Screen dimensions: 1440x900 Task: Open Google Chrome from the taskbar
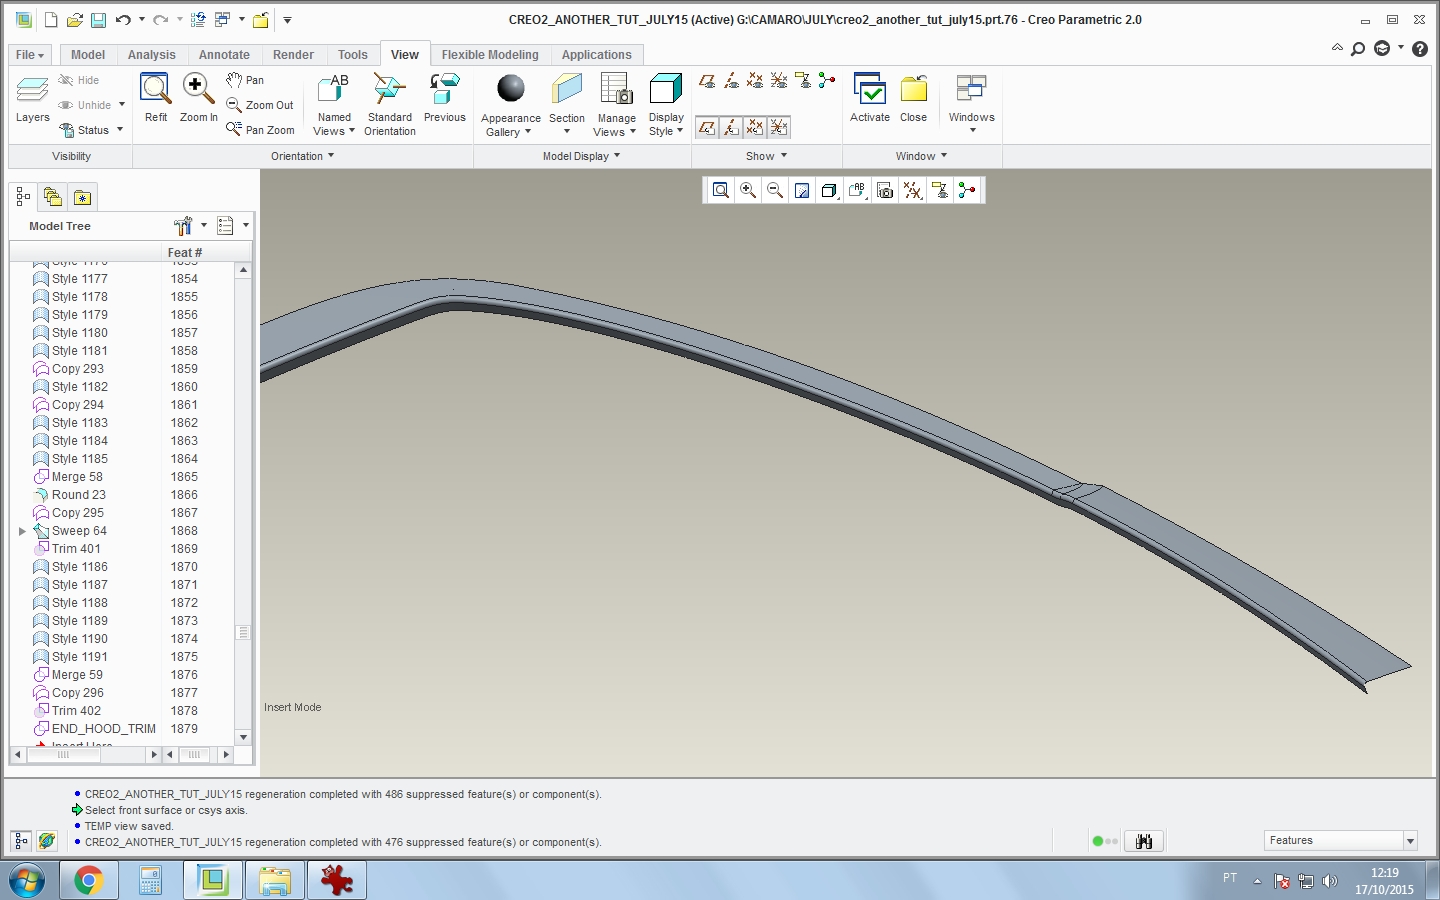coord(88,881)
